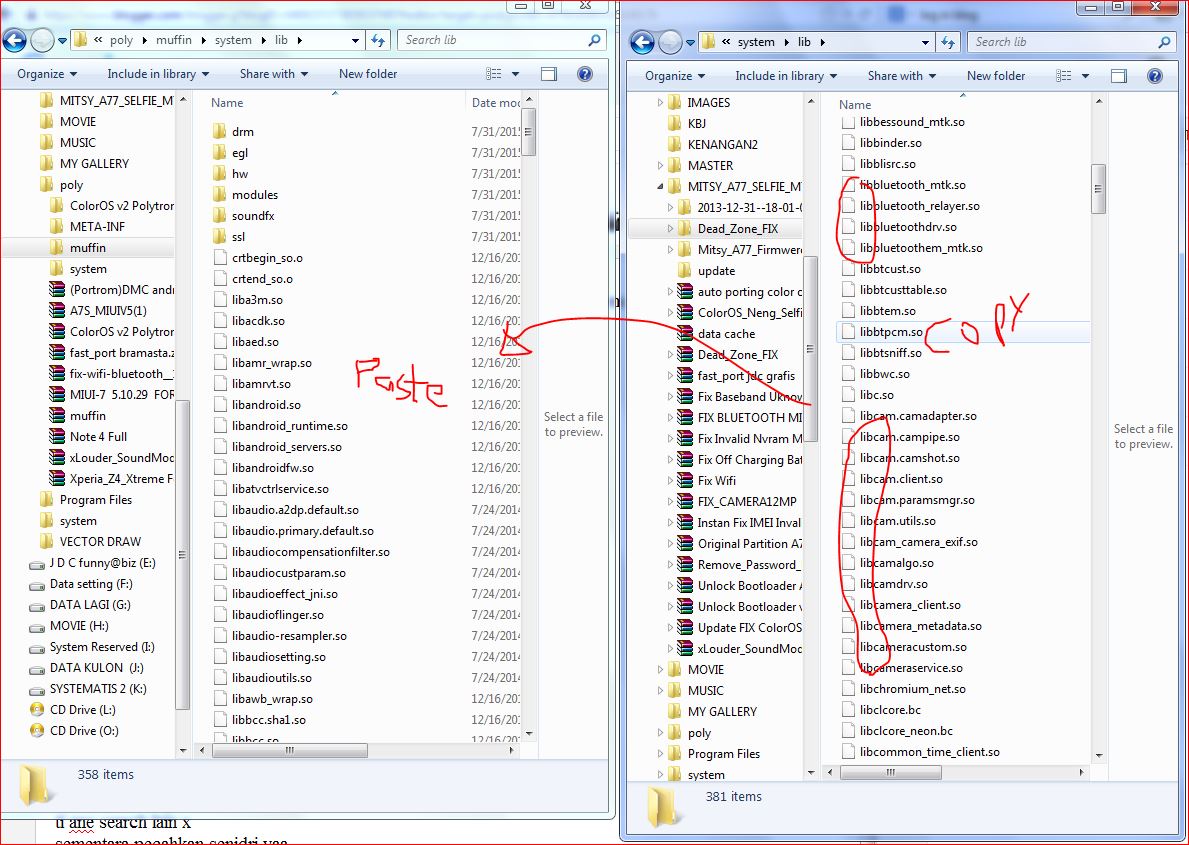
Task: Click Name column header in left window
Action: click(227, 102)
